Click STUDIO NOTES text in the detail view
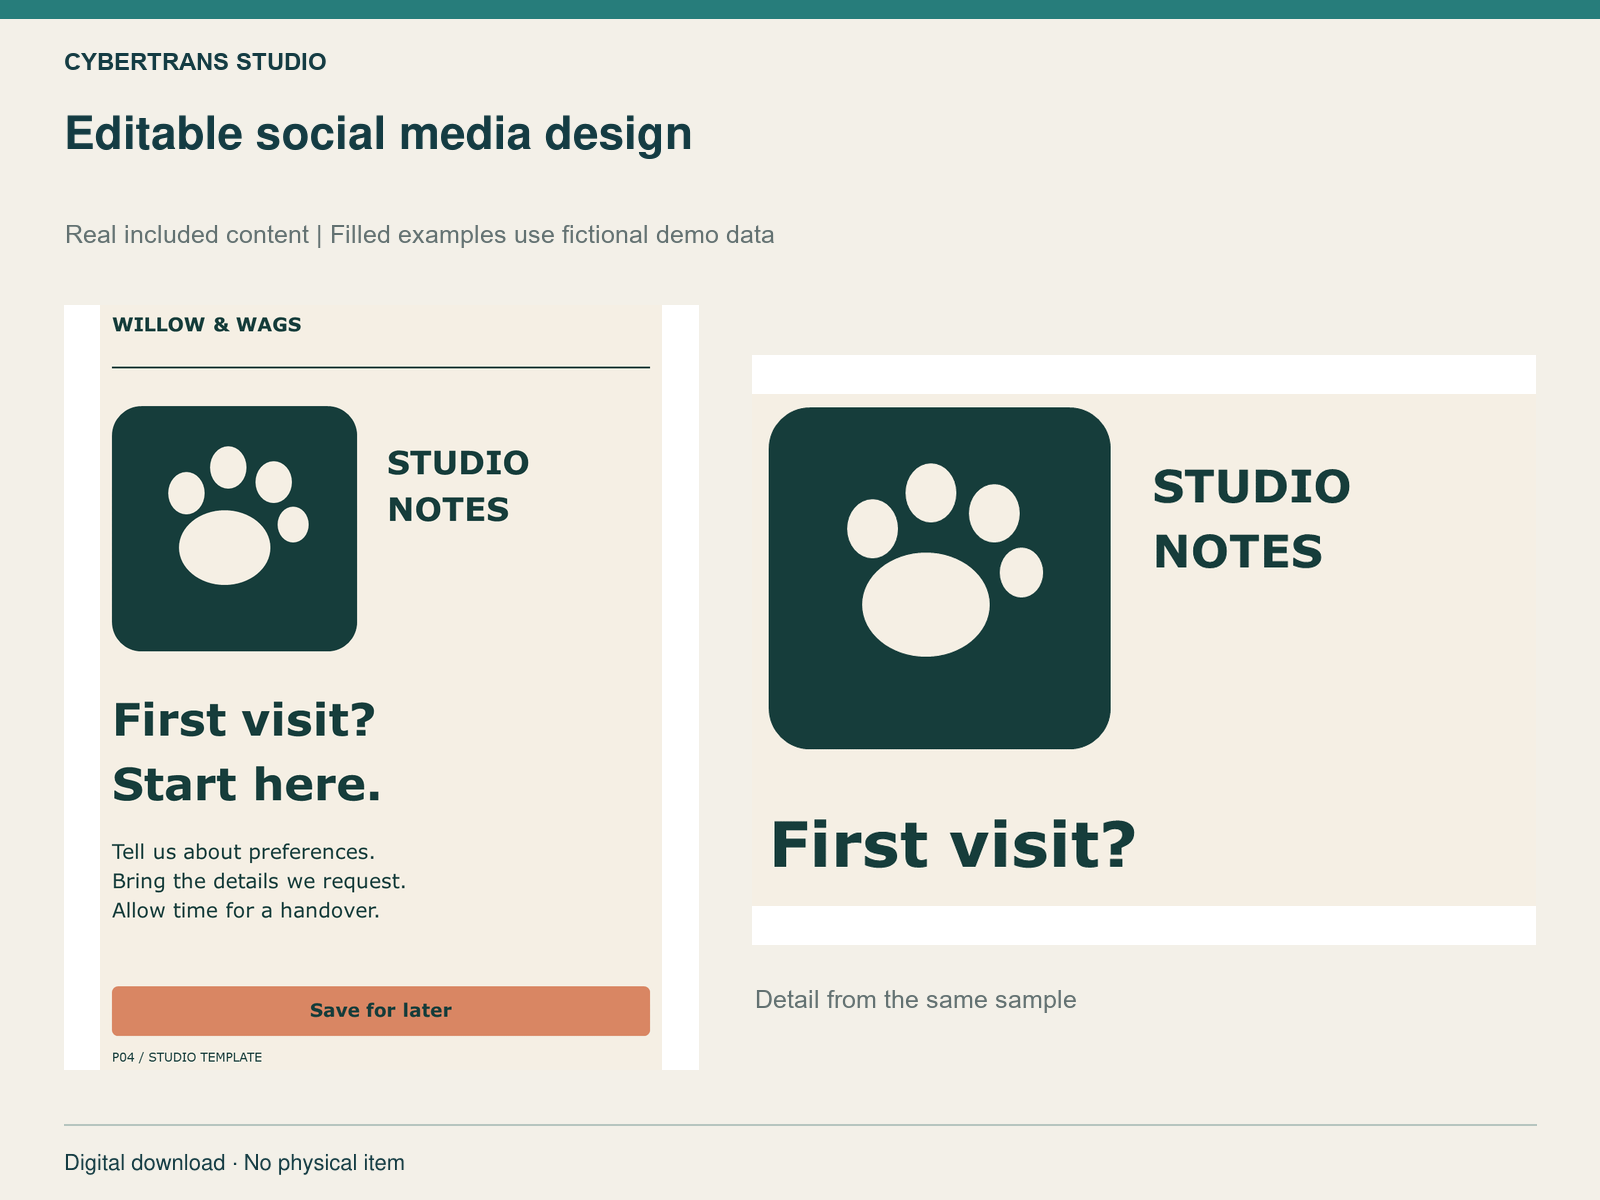Screen dimensions: 1600x1200 pos(1252,519)
